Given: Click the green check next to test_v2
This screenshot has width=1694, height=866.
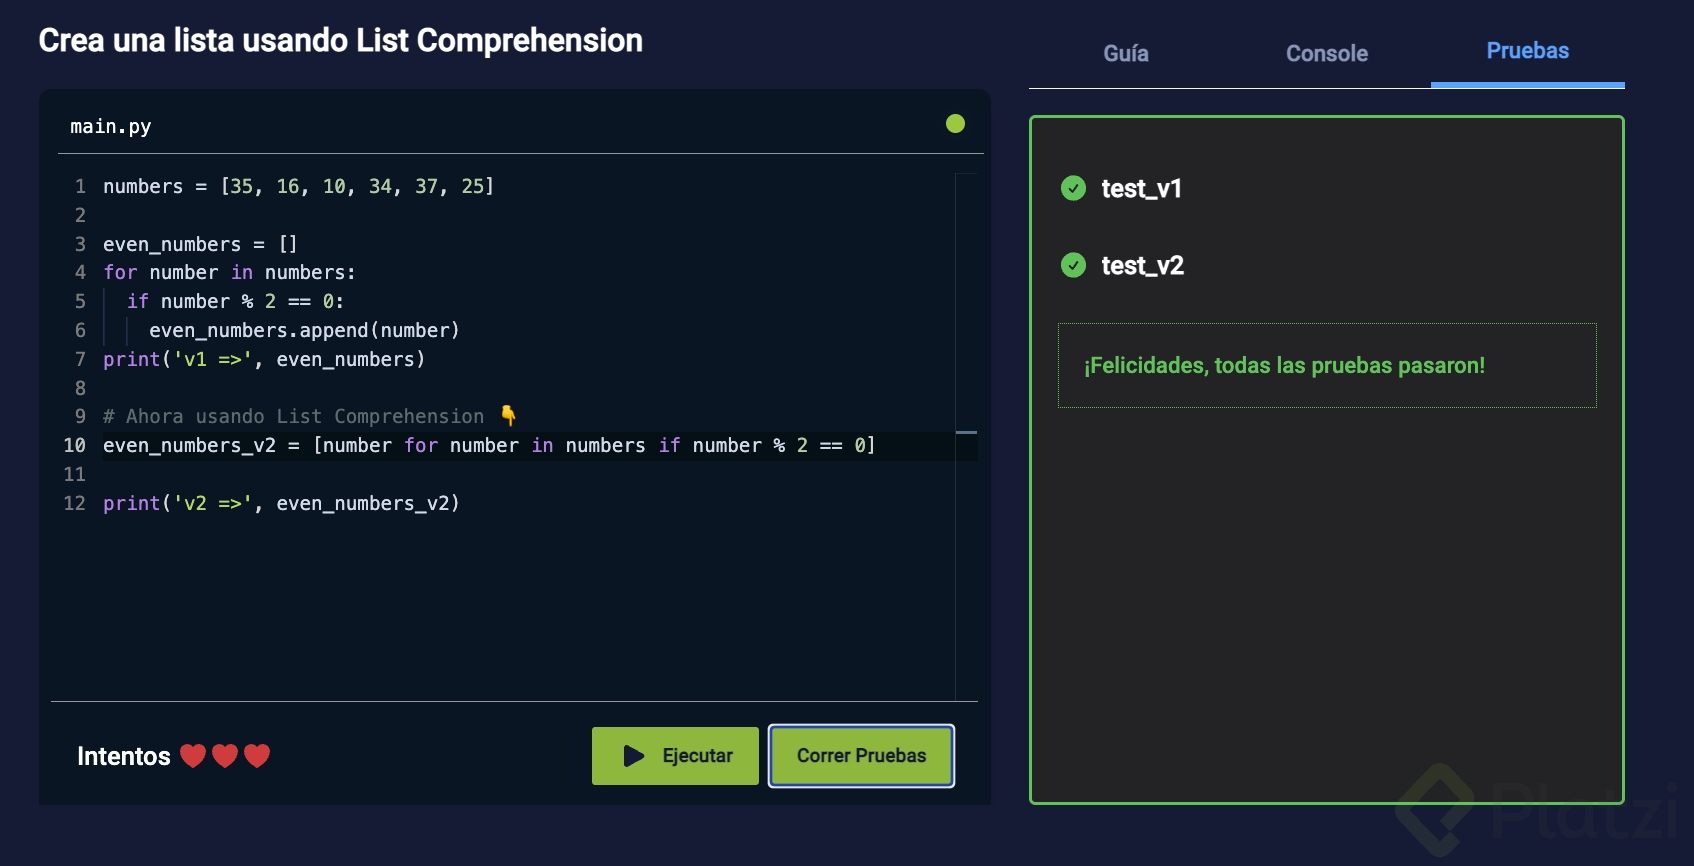Looking at the screenshot, I should (1073, 265).
